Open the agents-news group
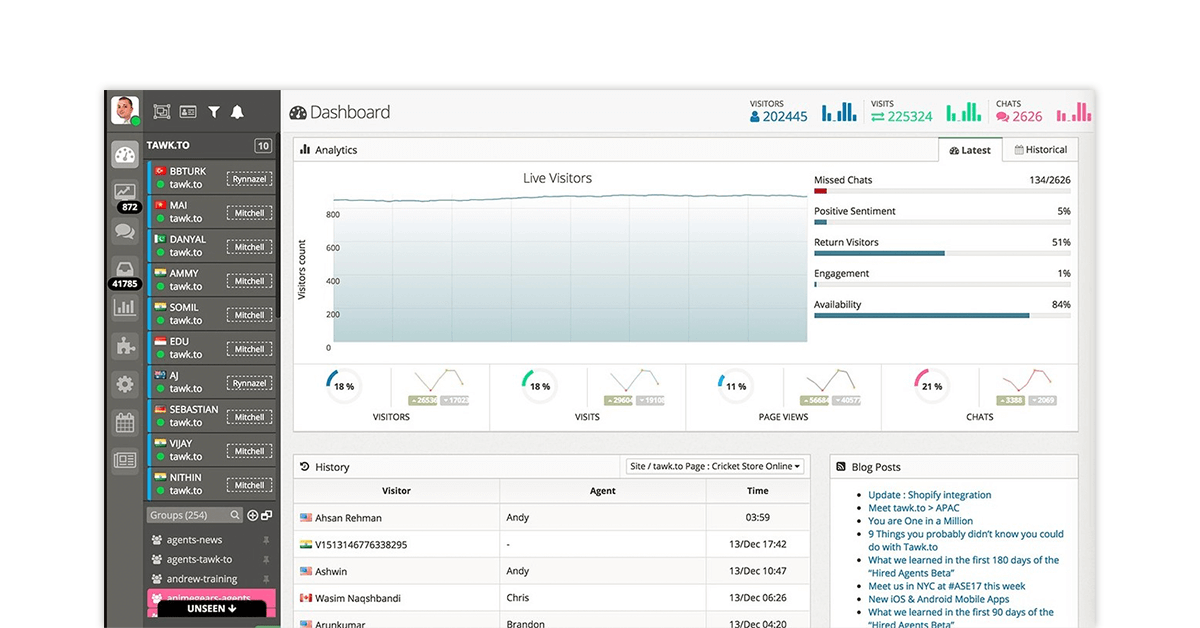Image resolution: width=1200 pixels, height=628 pixels. (195, 540)
